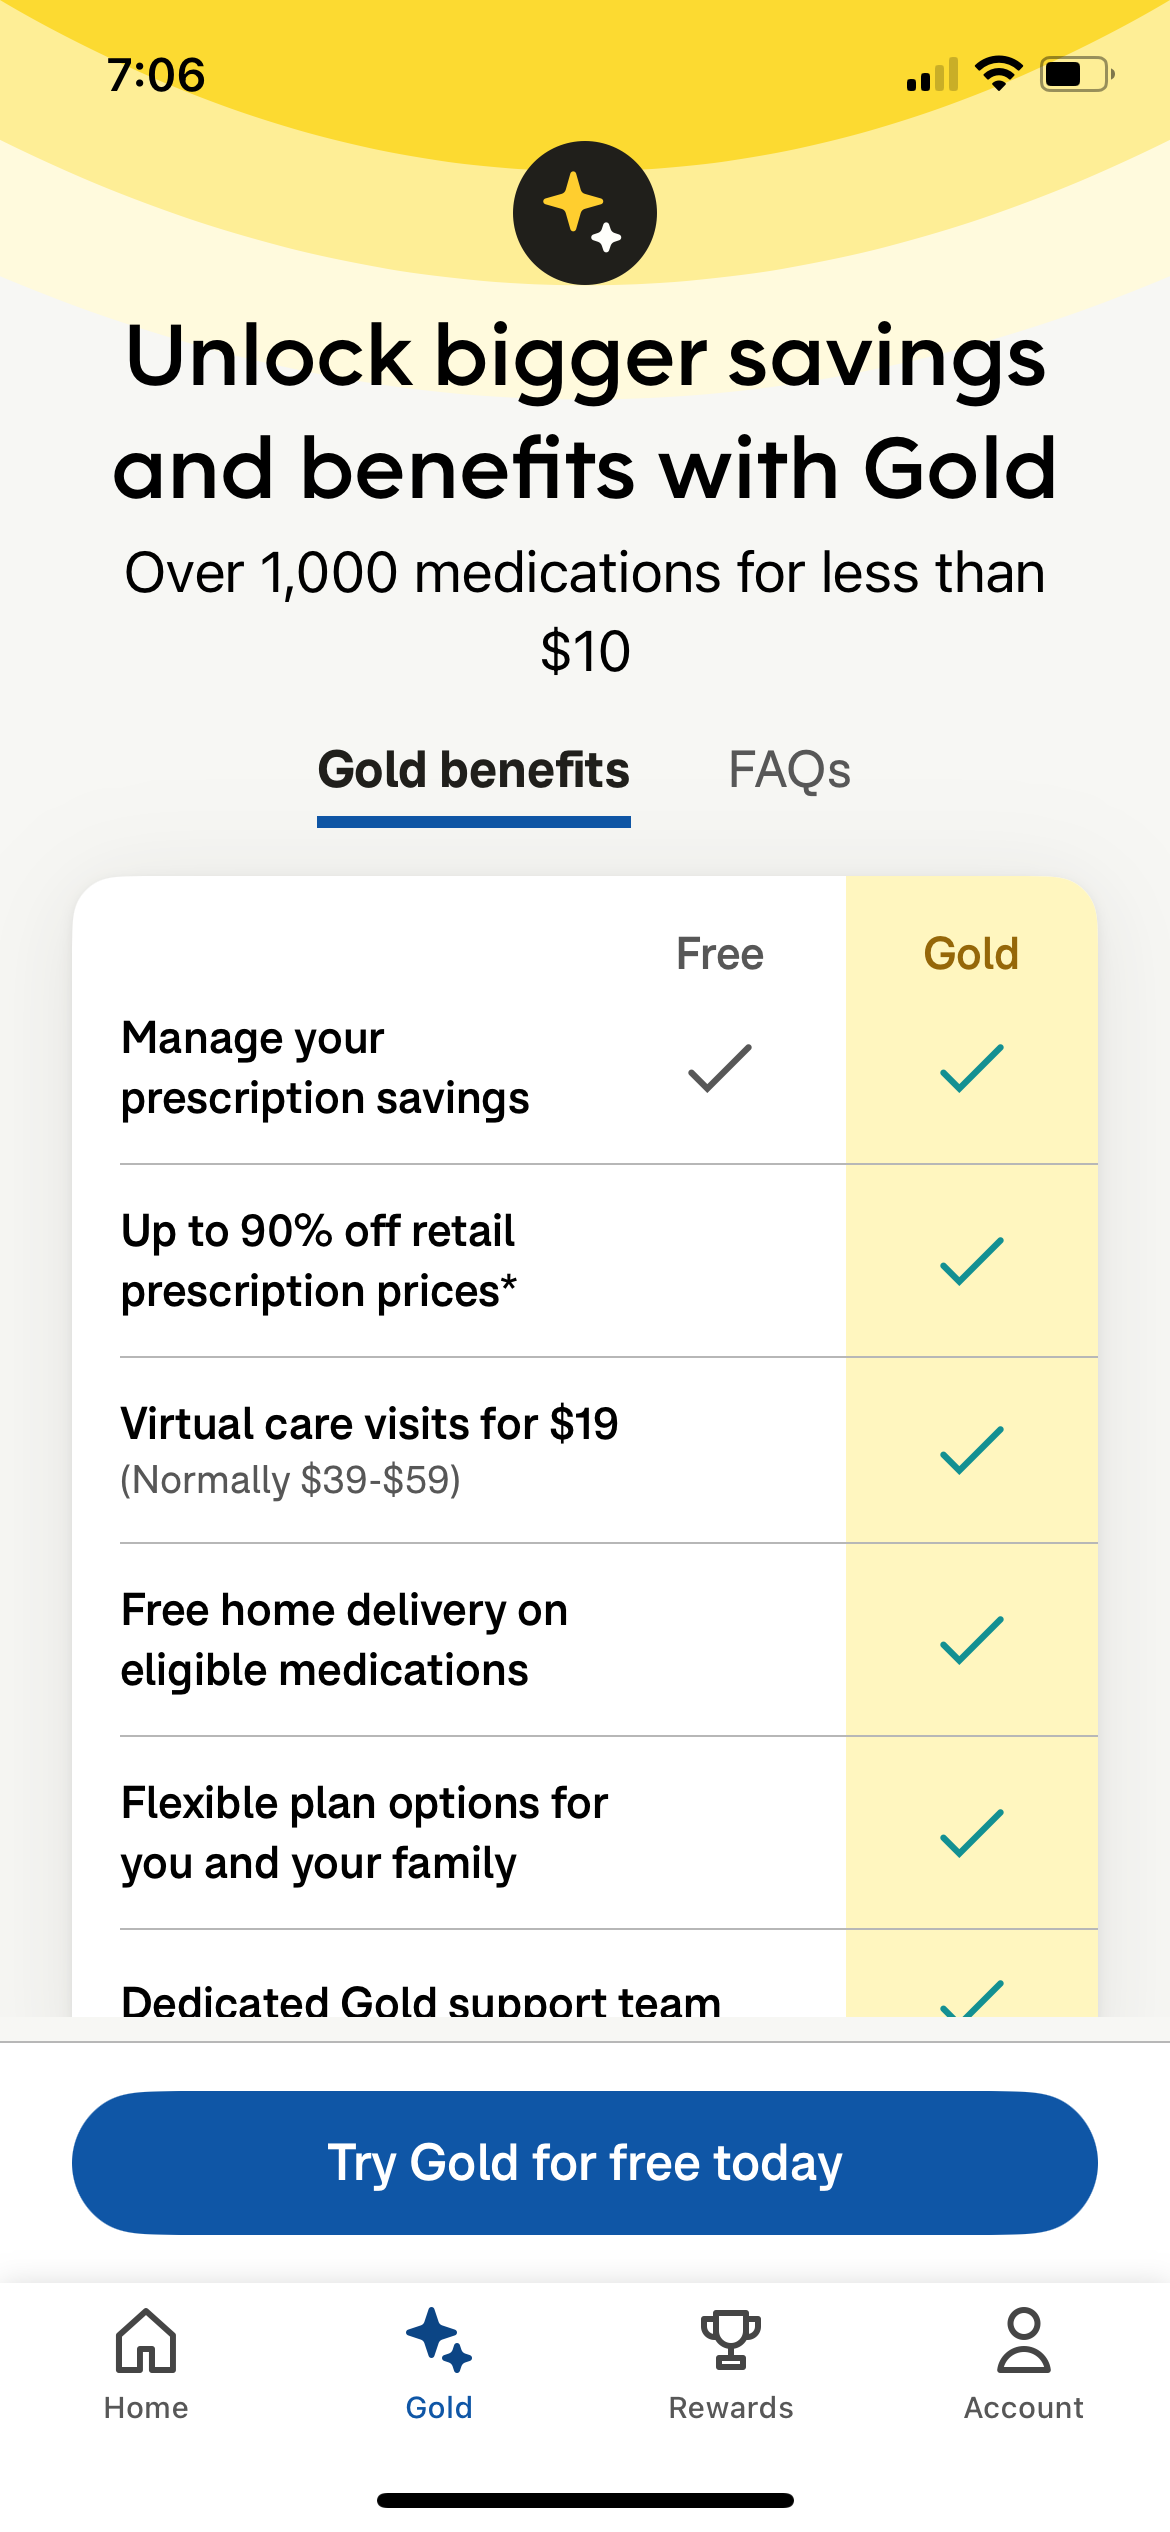Image resolution: width=1170 pixels, height=2532 pixels.
Task: Open Rewards via the trophy icon
Action: 731,2340
